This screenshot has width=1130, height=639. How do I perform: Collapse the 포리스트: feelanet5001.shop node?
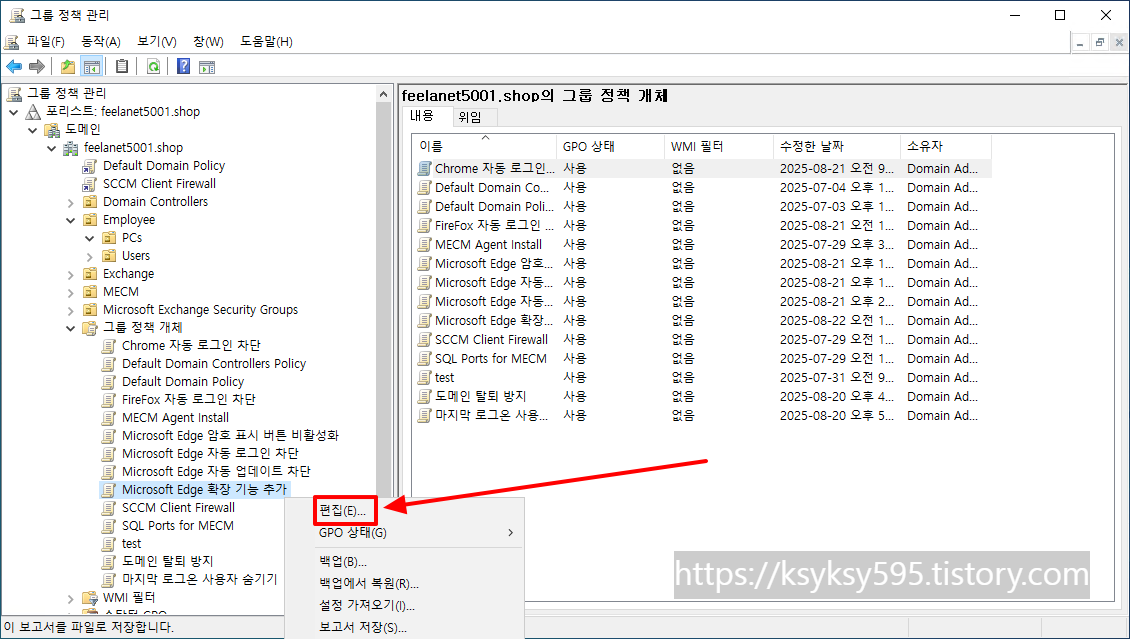14,112
